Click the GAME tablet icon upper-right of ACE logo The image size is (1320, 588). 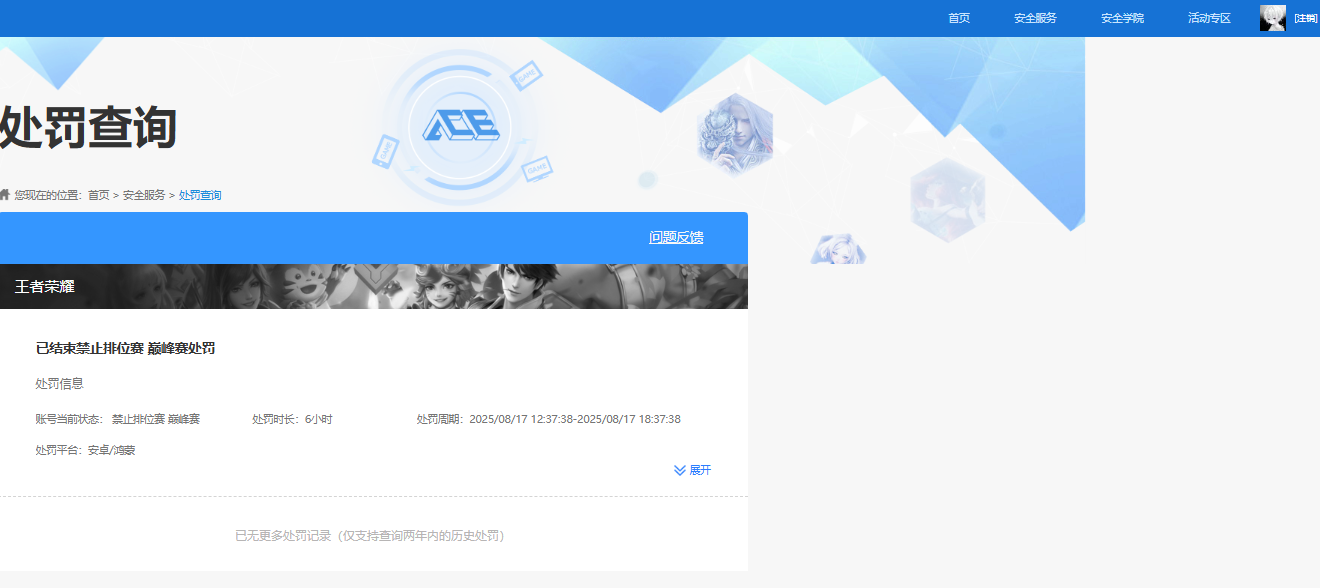tap(526, 74)
